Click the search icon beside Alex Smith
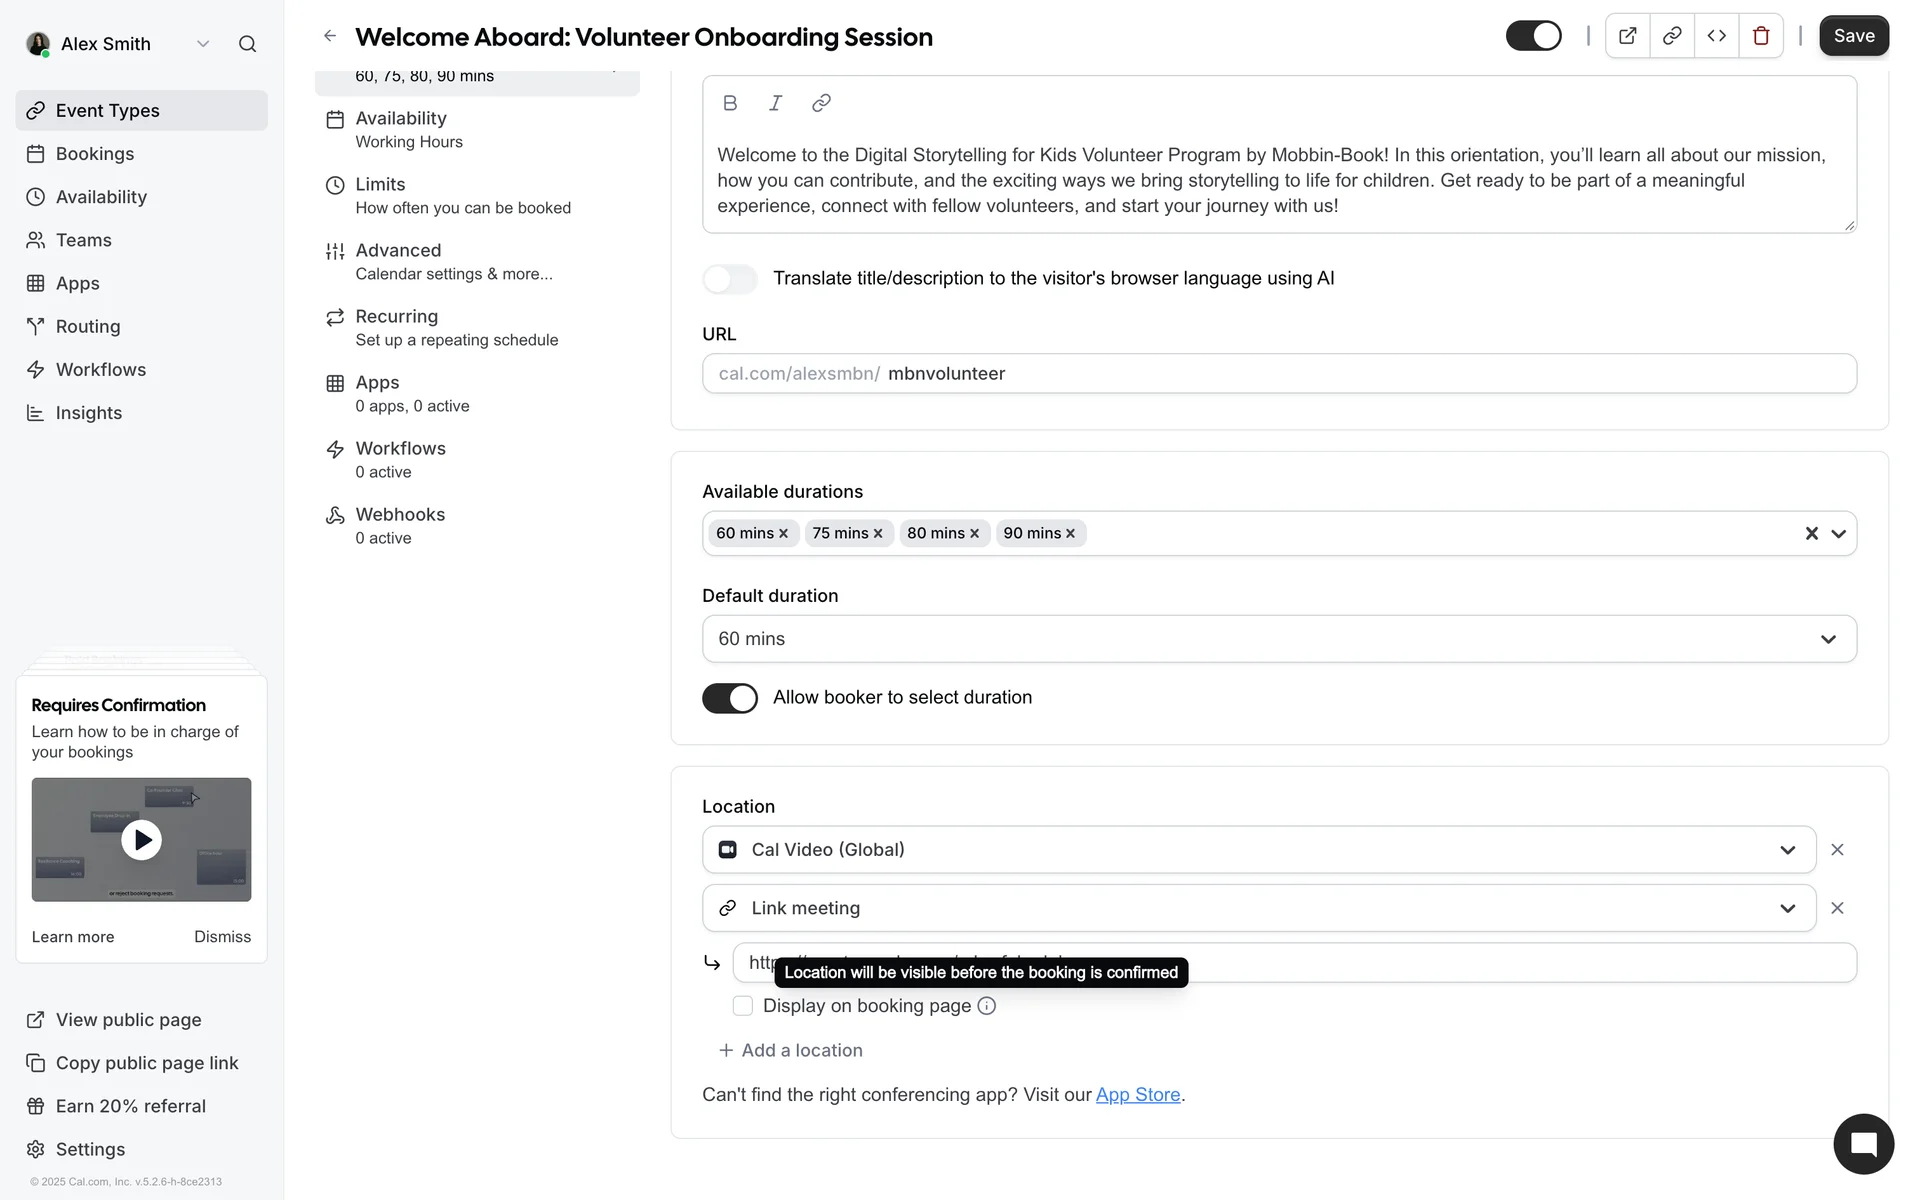 click(247, 44)
